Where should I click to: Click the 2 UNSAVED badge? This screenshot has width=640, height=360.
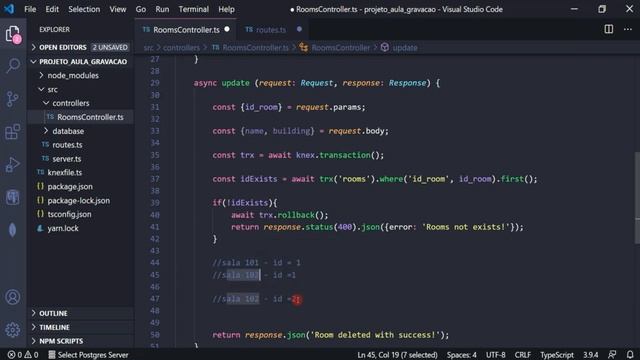pyautogui.click(x=110, y=47)
